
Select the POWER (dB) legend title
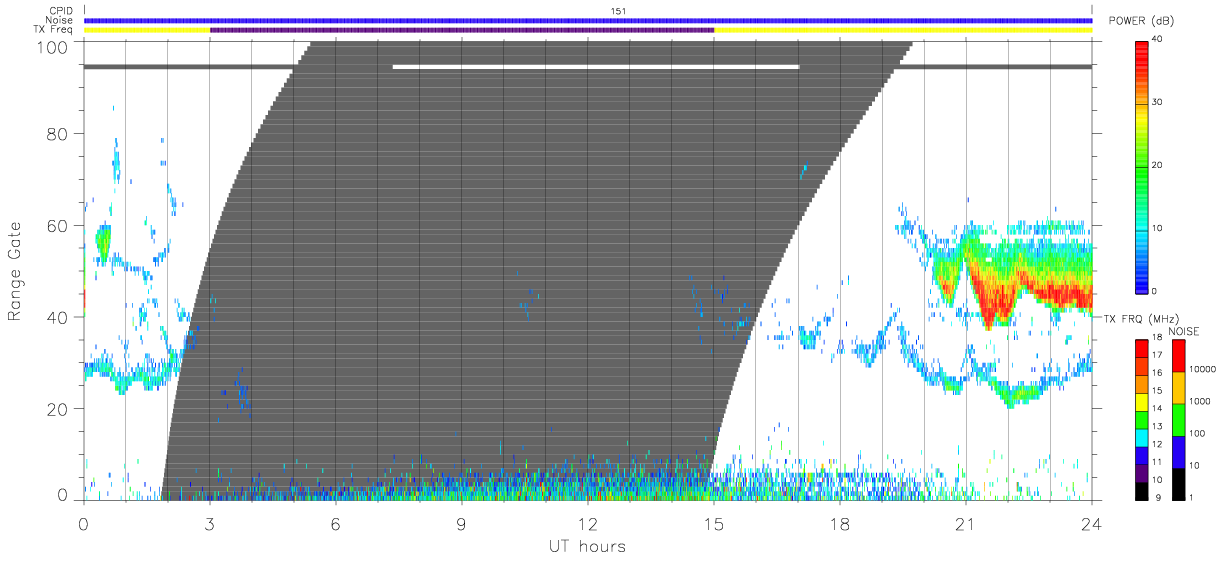point(1140,21)
